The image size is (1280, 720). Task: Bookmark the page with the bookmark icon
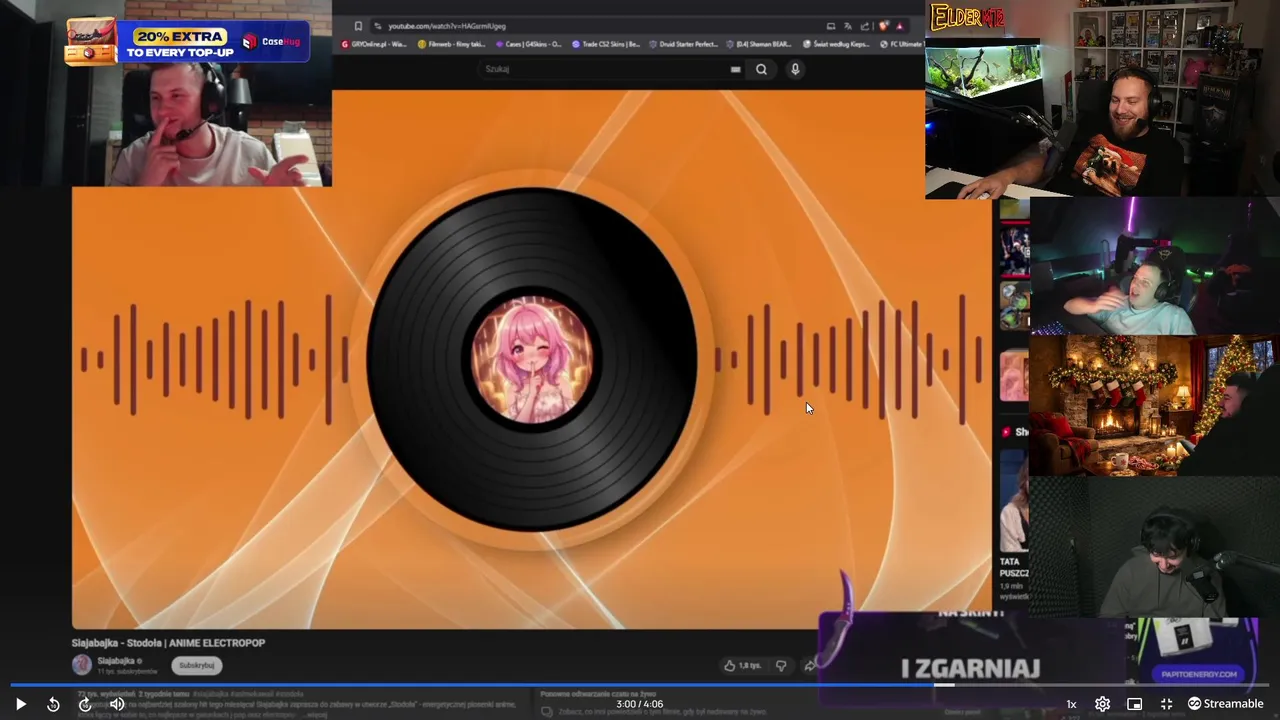[x=358, y=26]
